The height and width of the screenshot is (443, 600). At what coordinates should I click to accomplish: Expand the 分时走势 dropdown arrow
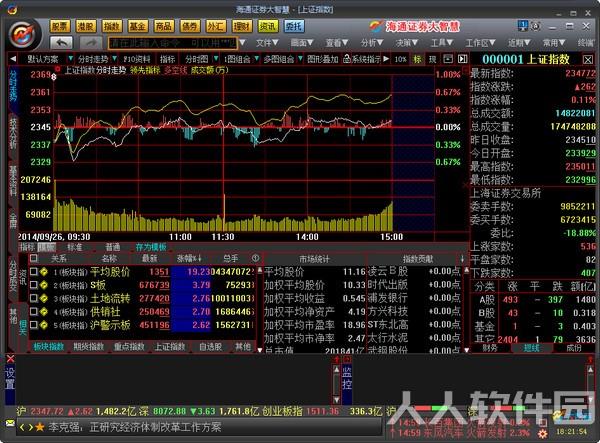114,59
